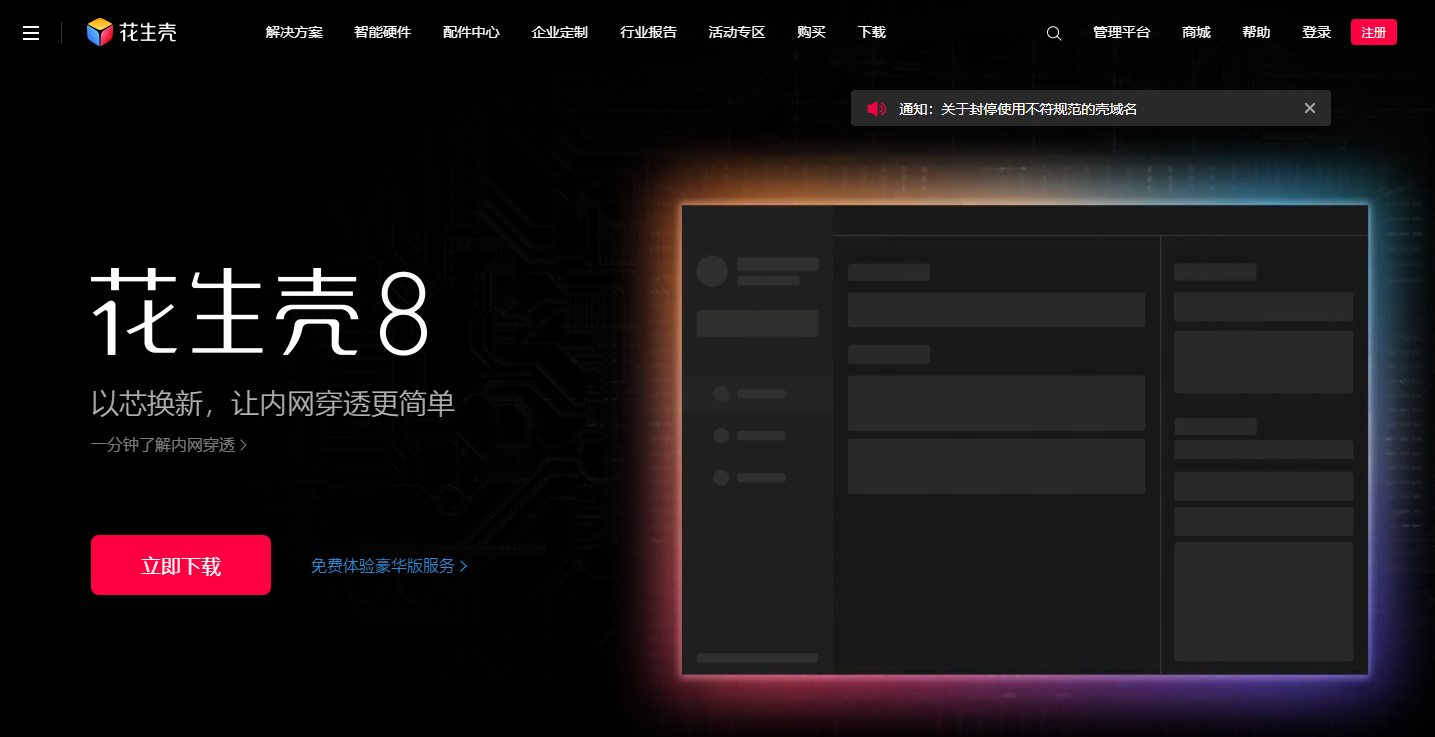1435x737 pixels.
Task: Open the 解决方案 menu
Action: click(x=294, y=32)
